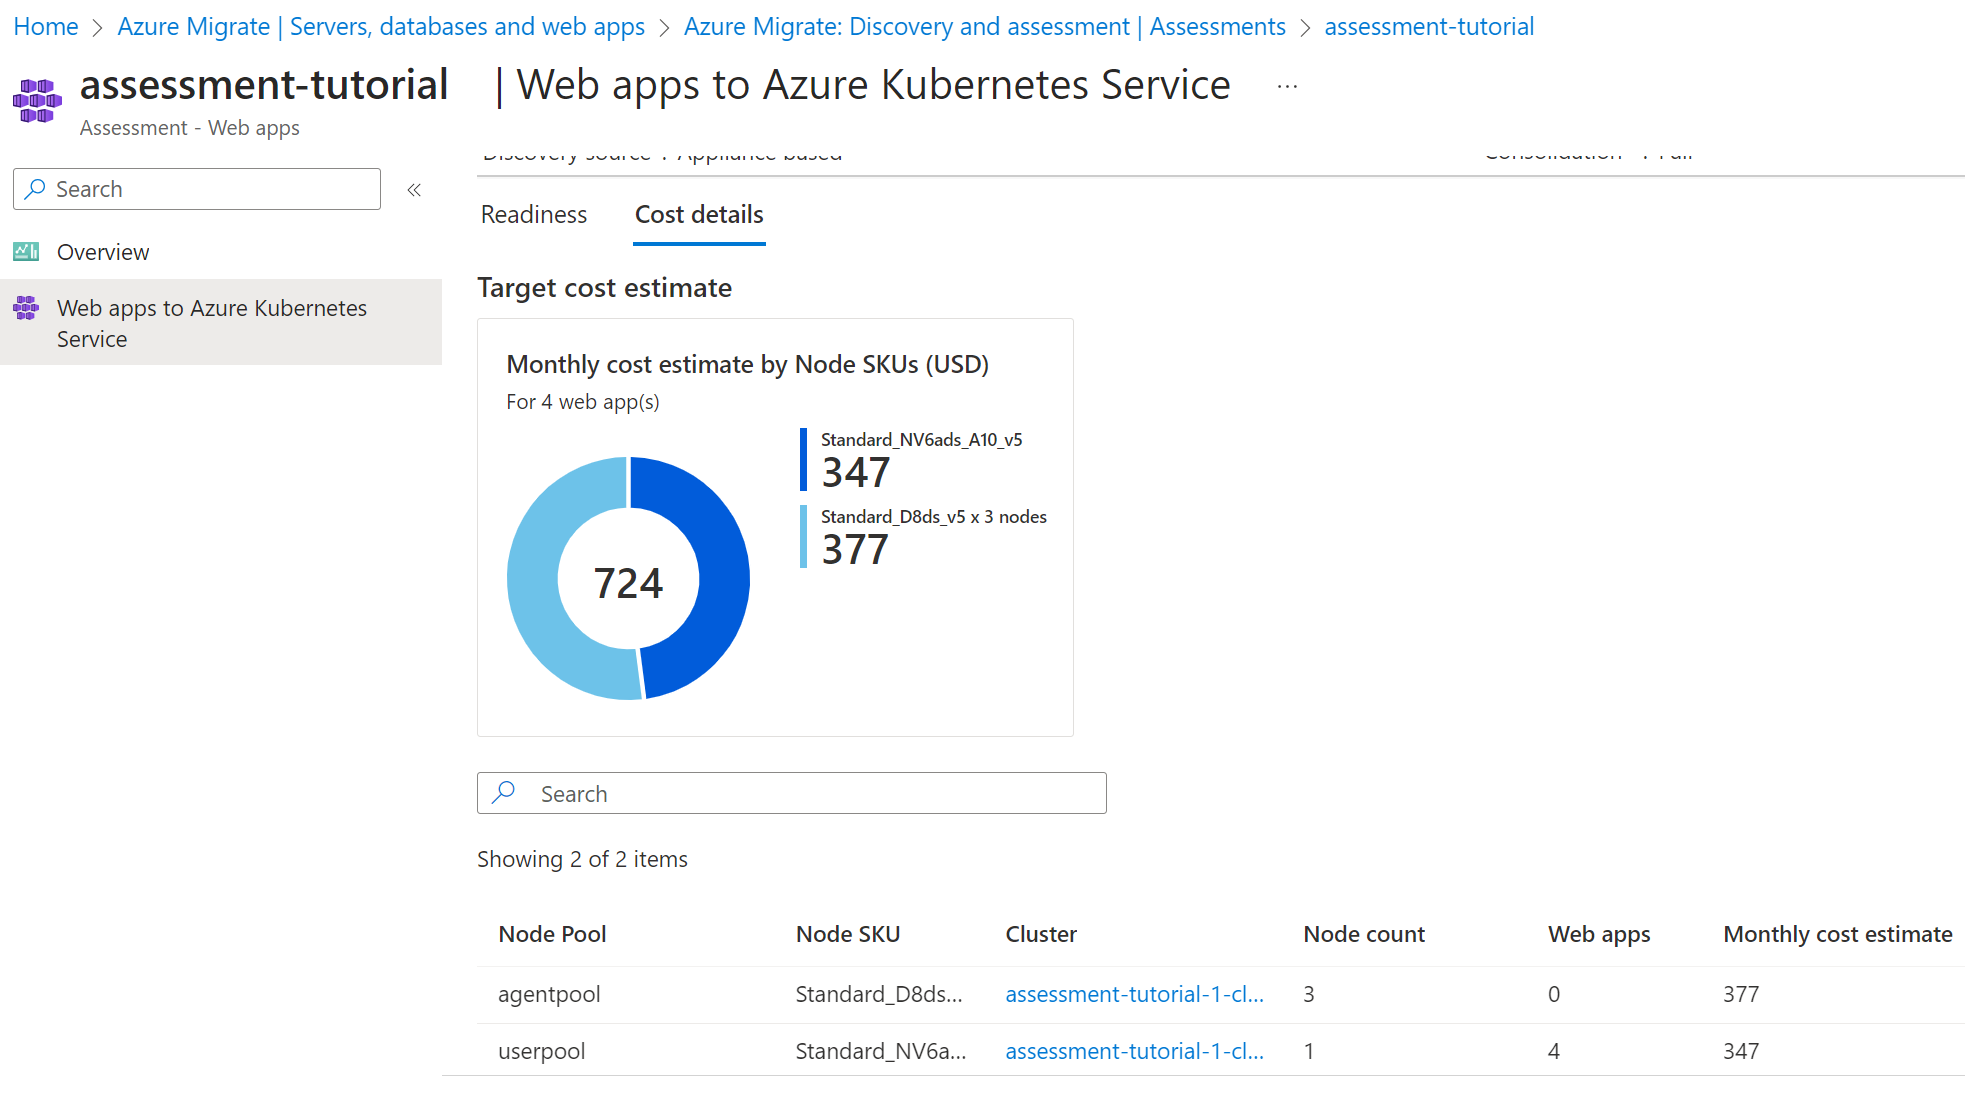Click the donut chart center value 724
Viewport: 1965px width, 1103px height.
pos(628,579)
